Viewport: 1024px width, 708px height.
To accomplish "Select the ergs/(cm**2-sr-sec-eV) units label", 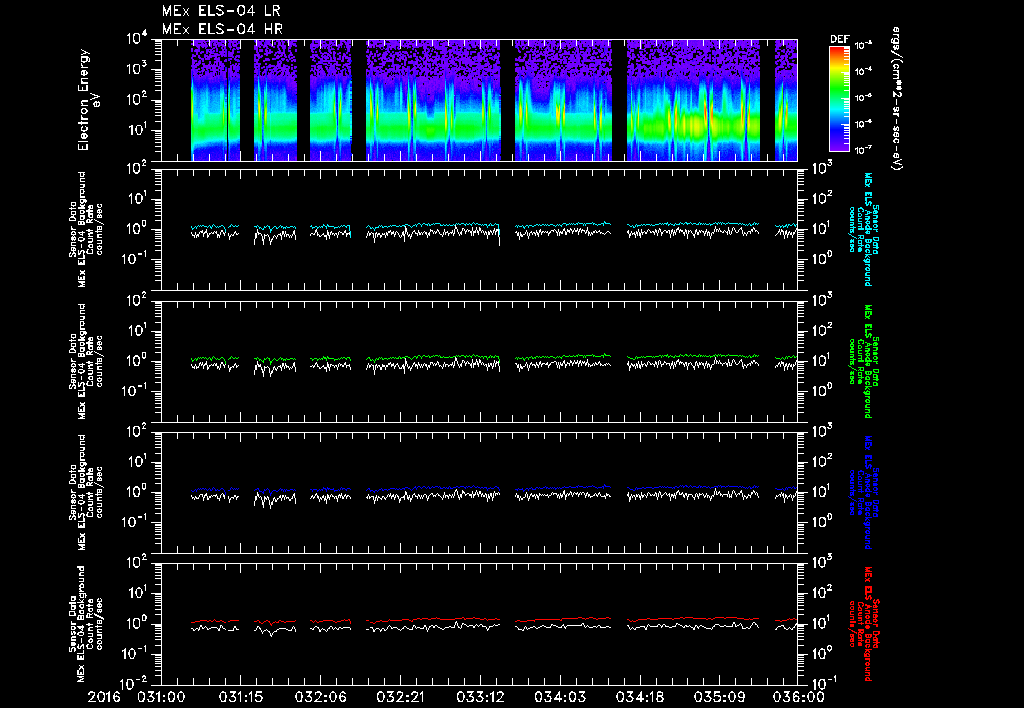I will click(x=897, y=99).
